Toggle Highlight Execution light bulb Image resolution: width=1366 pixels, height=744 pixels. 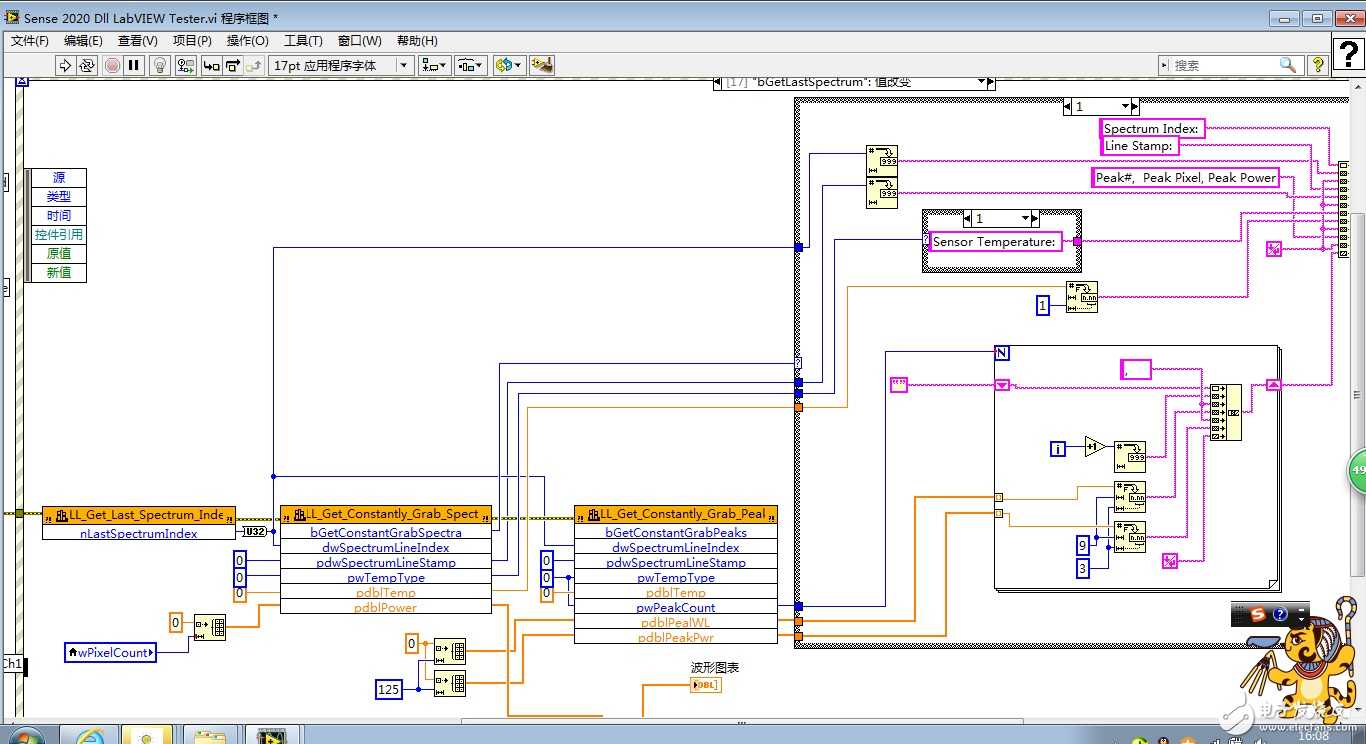click(160, 65)
